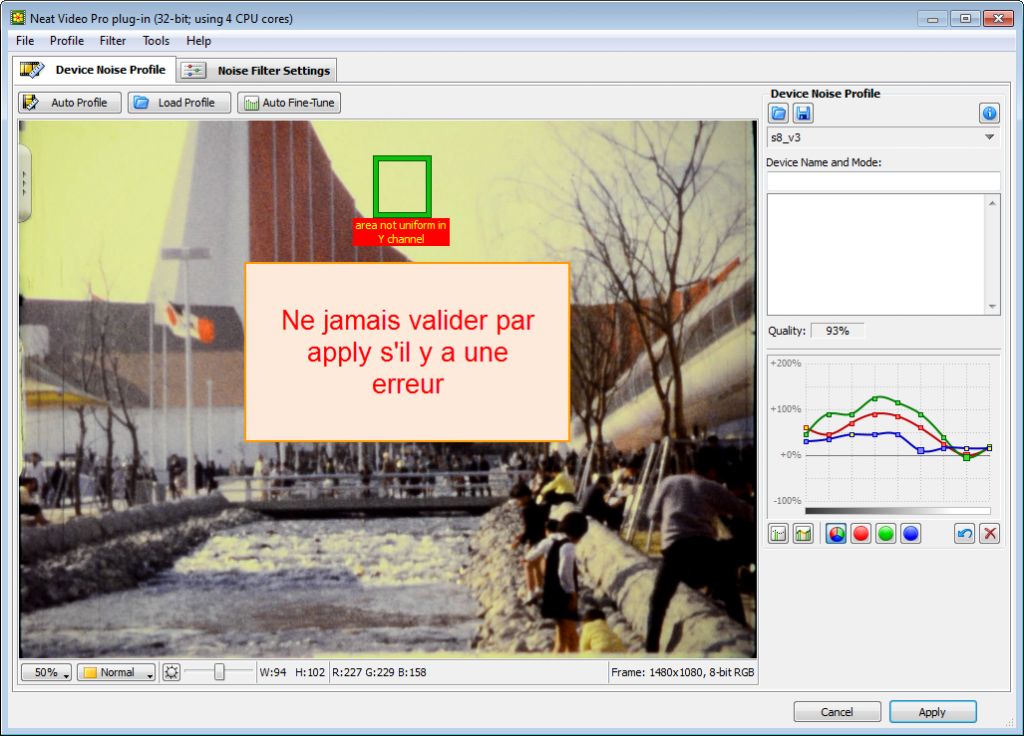This screenshot has width=1024, height=736.
Task: Click inside the profile description text area
Action: [x=876, y=254]
